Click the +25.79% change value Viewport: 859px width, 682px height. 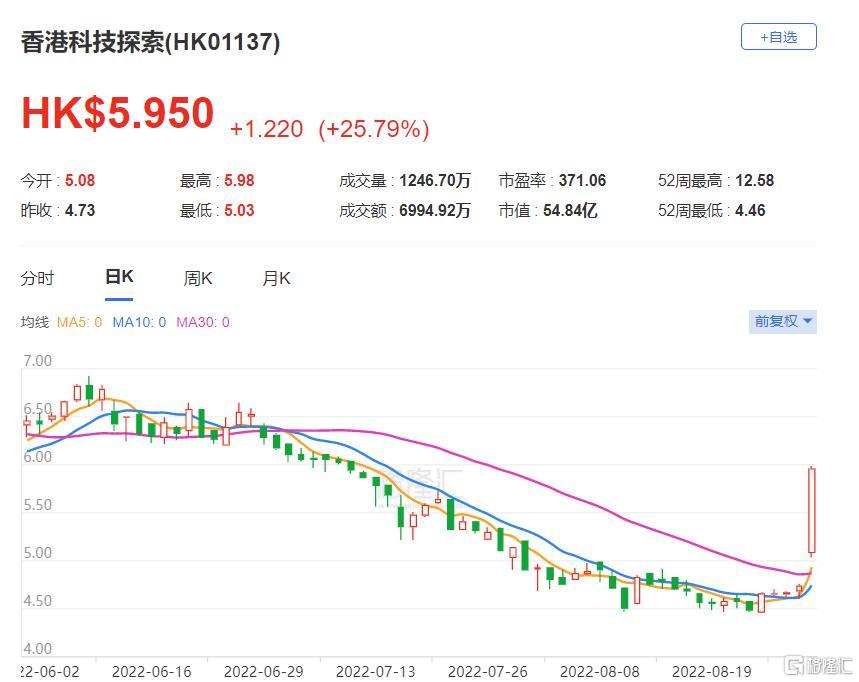(374, 129)
